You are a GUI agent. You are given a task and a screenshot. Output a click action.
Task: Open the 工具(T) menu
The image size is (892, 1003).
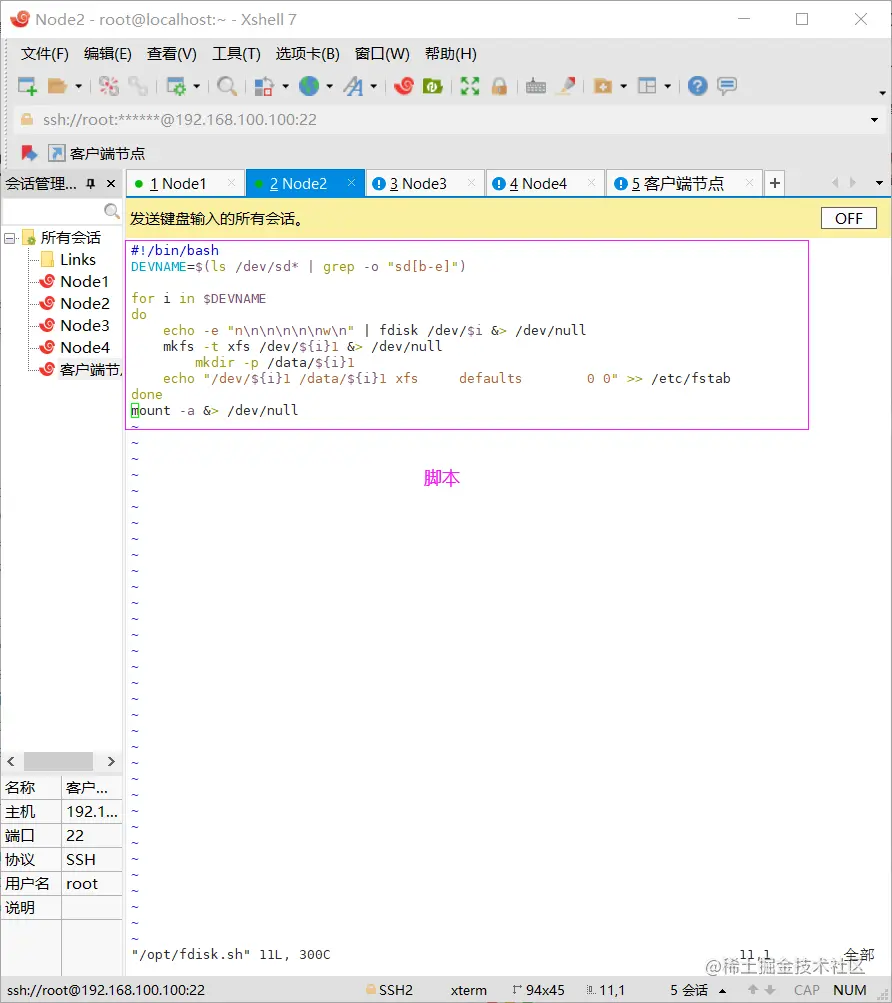pyautogui.click(x=236, y=54)
